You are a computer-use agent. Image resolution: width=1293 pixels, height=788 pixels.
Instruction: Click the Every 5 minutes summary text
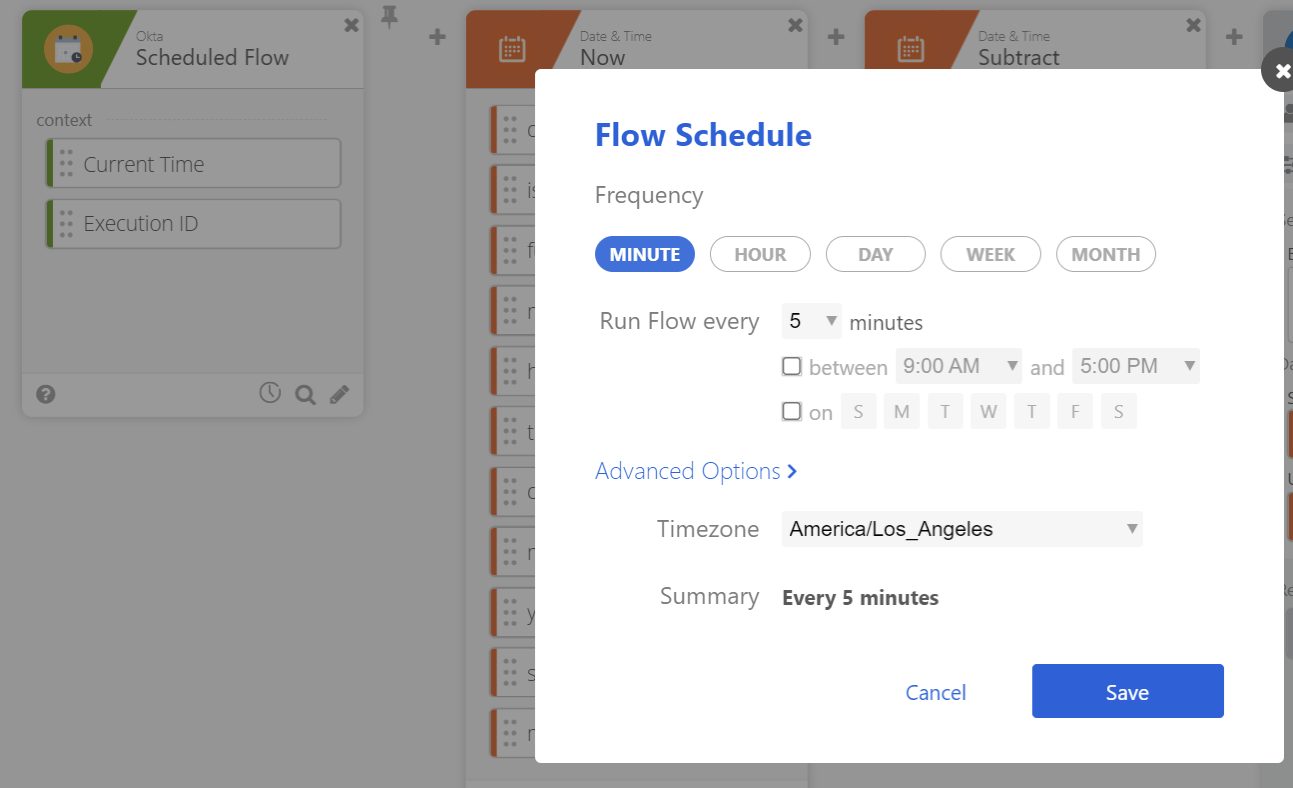(860, 598)
